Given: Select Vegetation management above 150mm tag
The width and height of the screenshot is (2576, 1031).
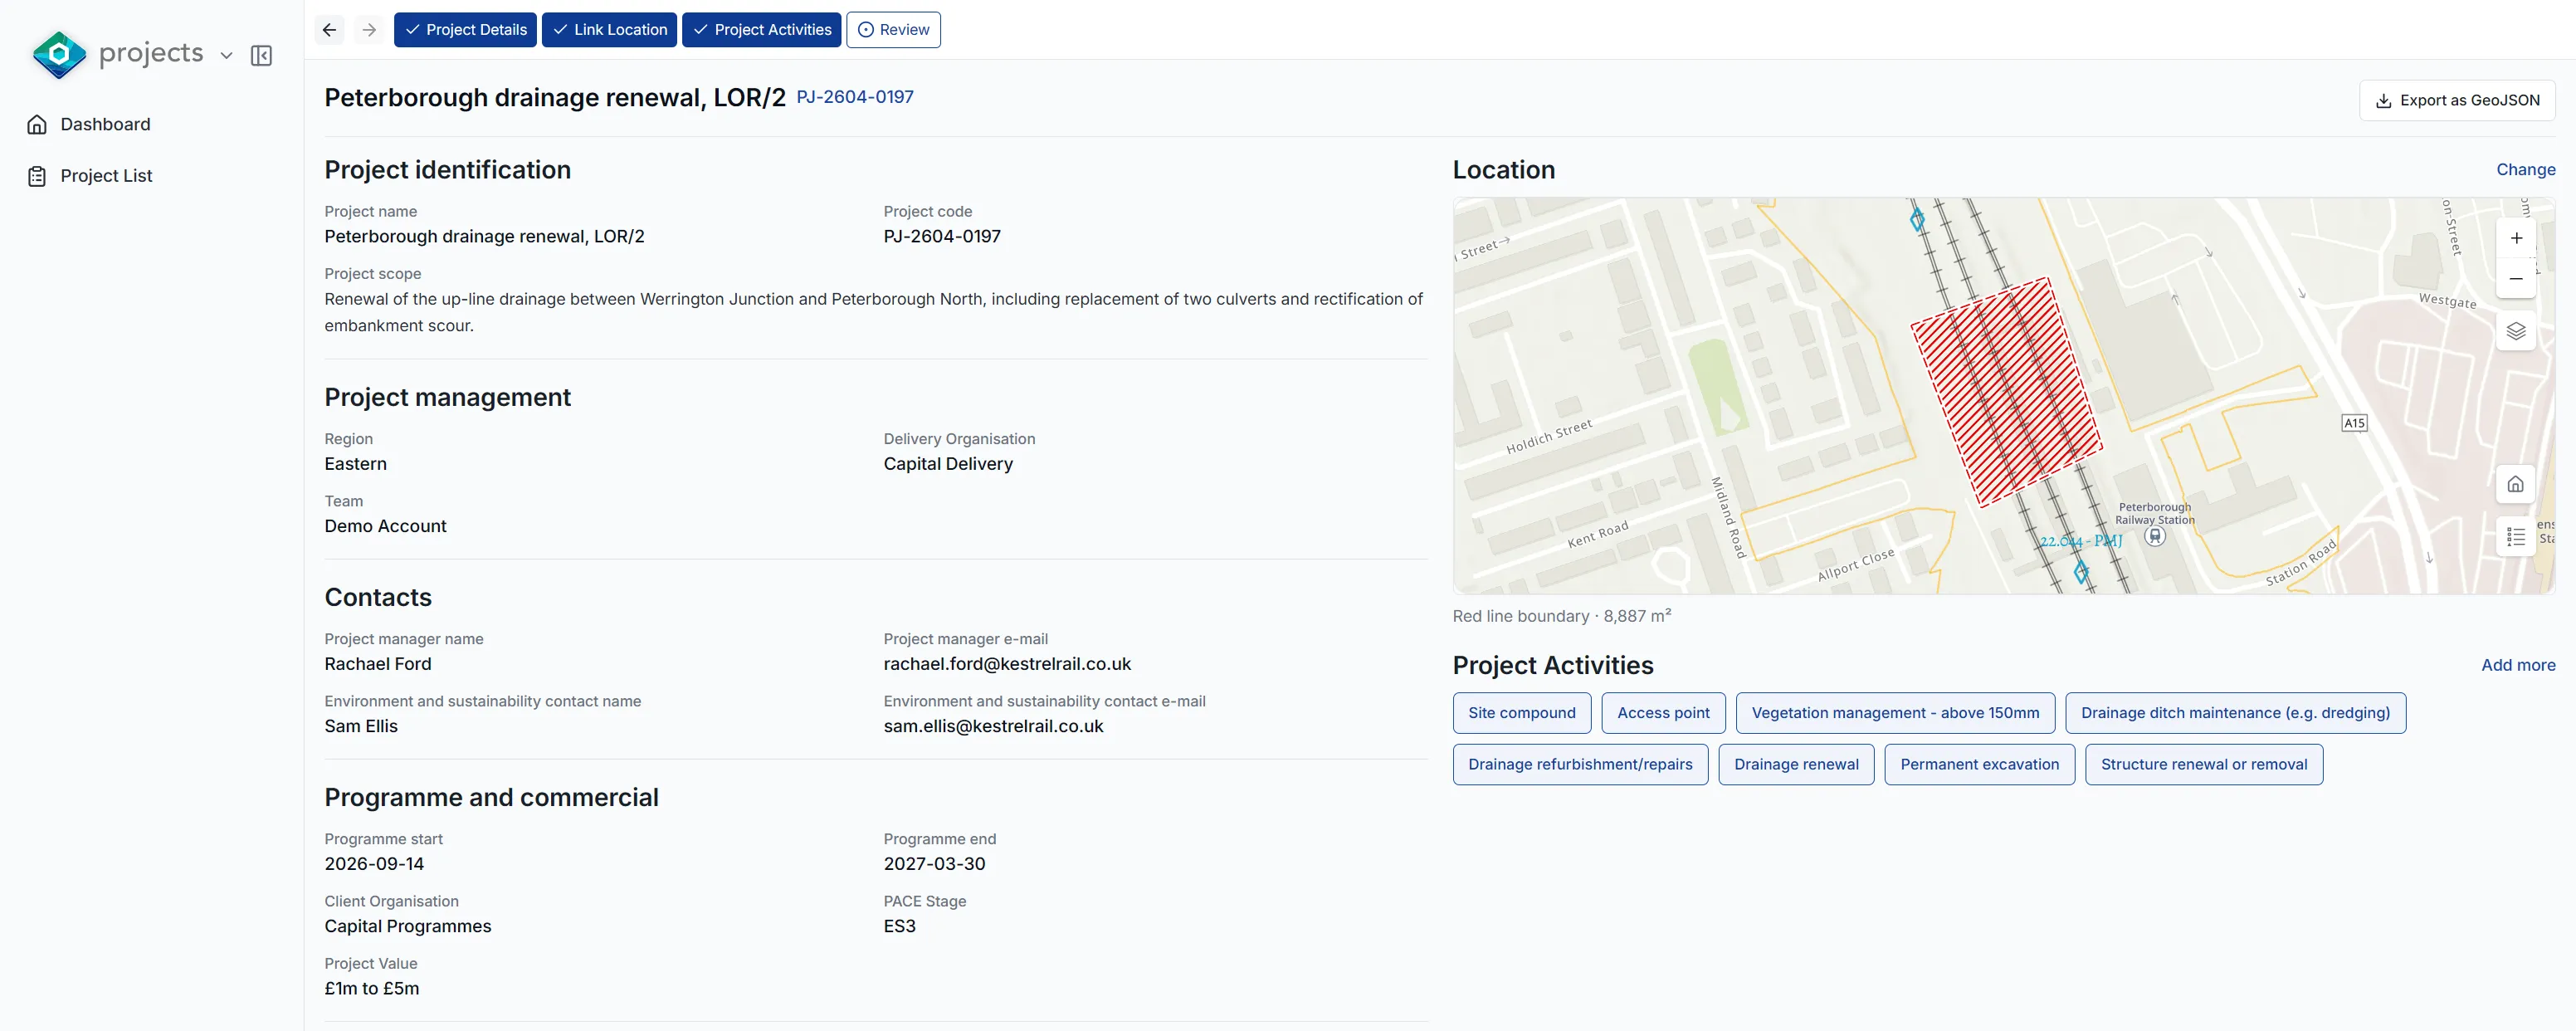Looking at the screenshot, I should [x=1895, y=713].
